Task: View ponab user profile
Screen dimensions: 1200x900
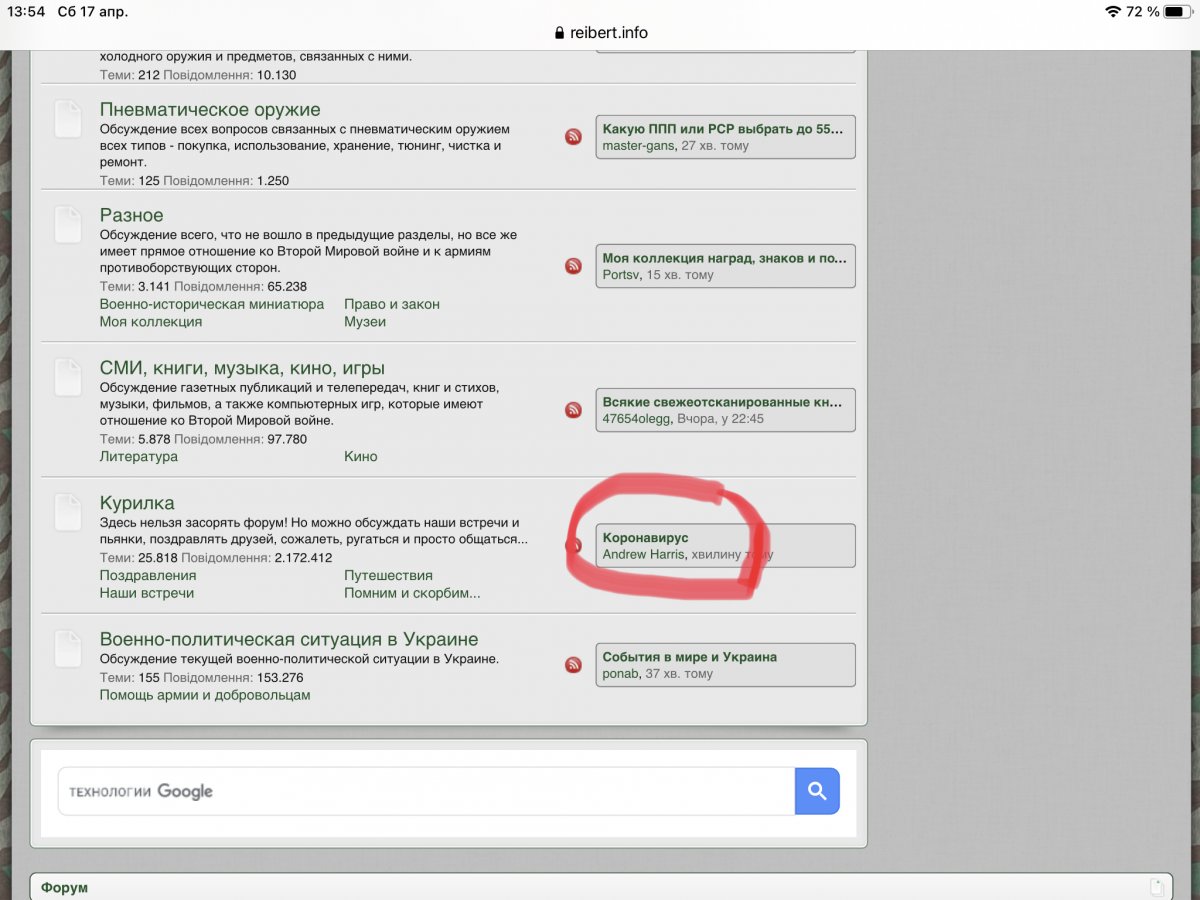Action: (620, 674)
